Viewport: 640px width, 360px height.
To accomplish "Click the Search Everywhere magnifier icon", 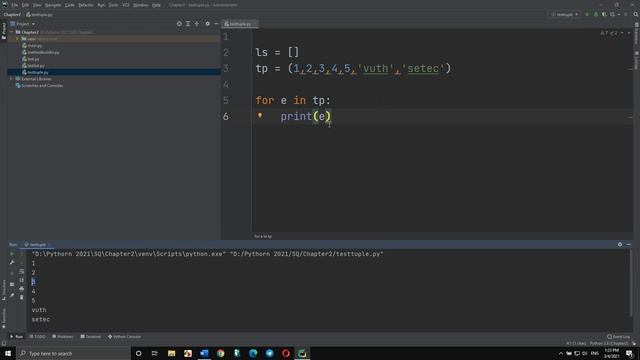I will point(636,15).
